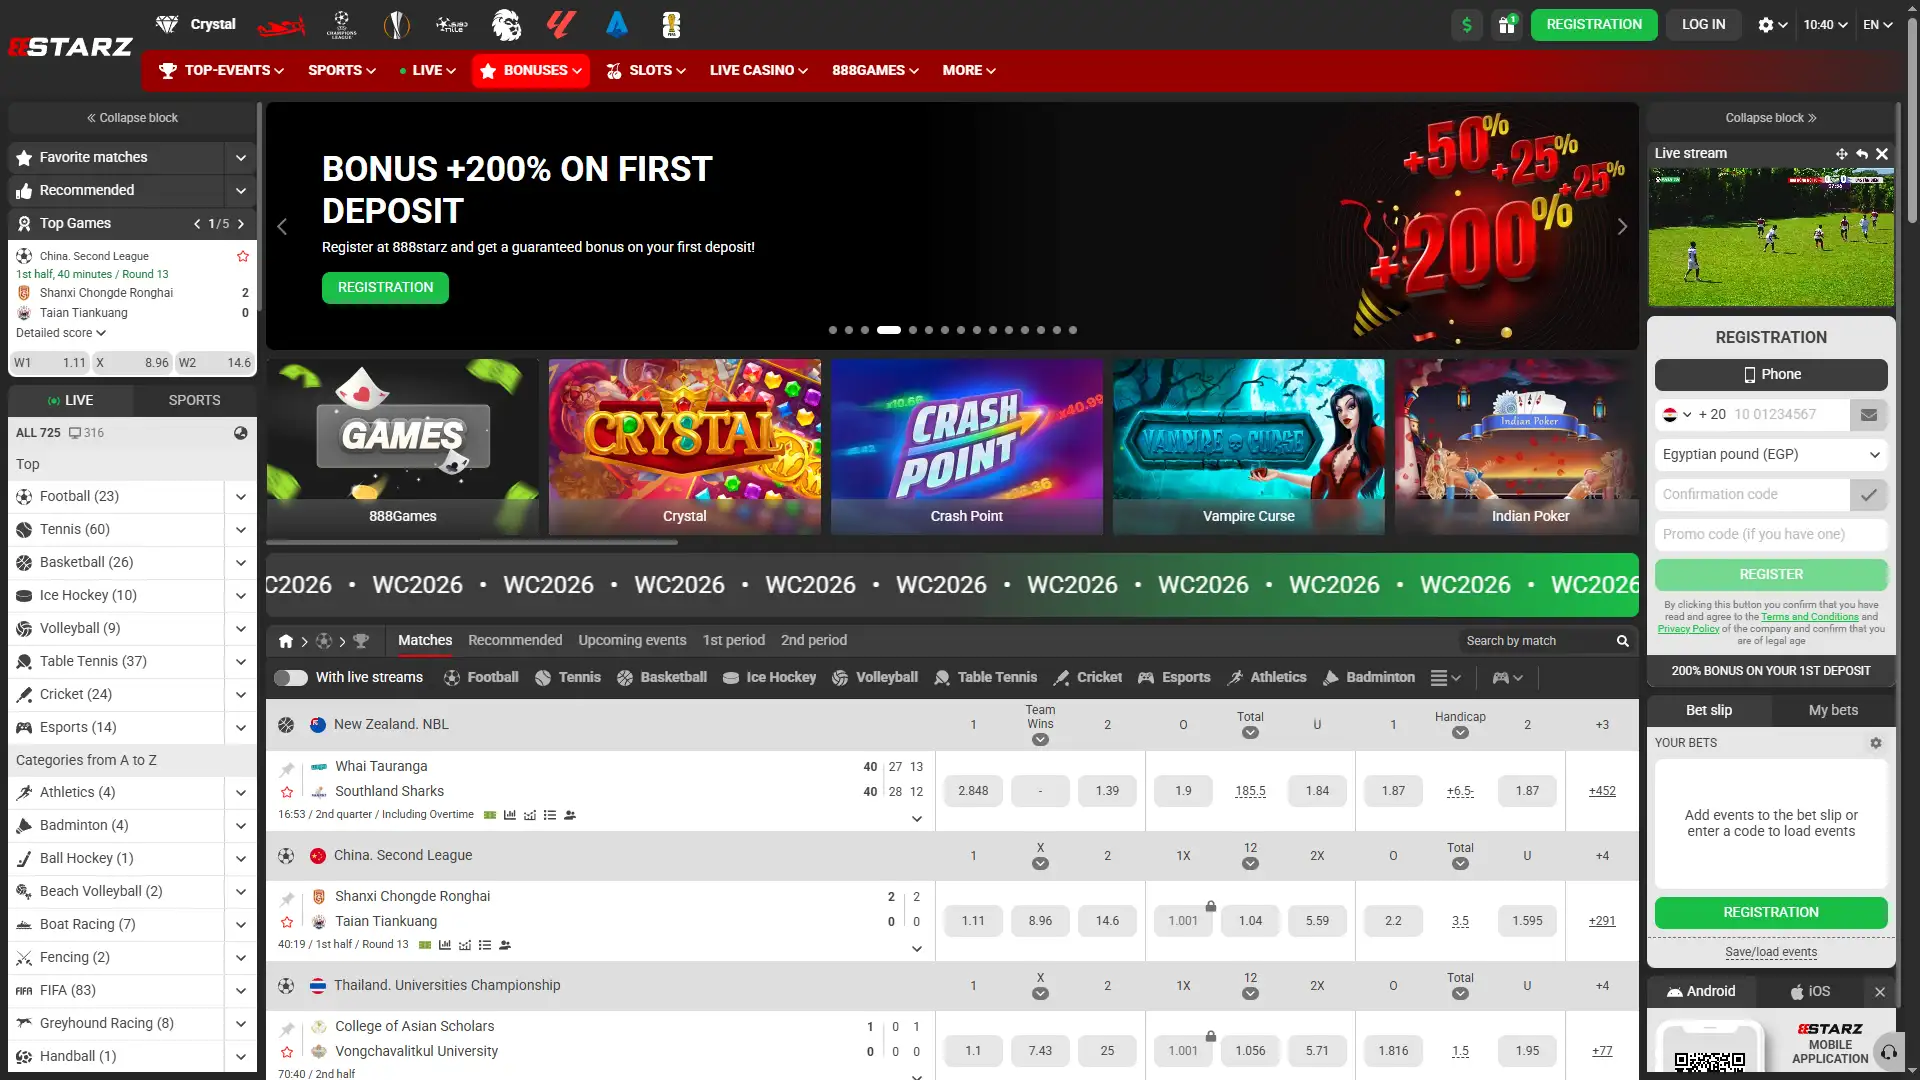The image size is (1920, 1080).
Task: Show Whai Tauranga match field view icon
Action: coord(490,815)
